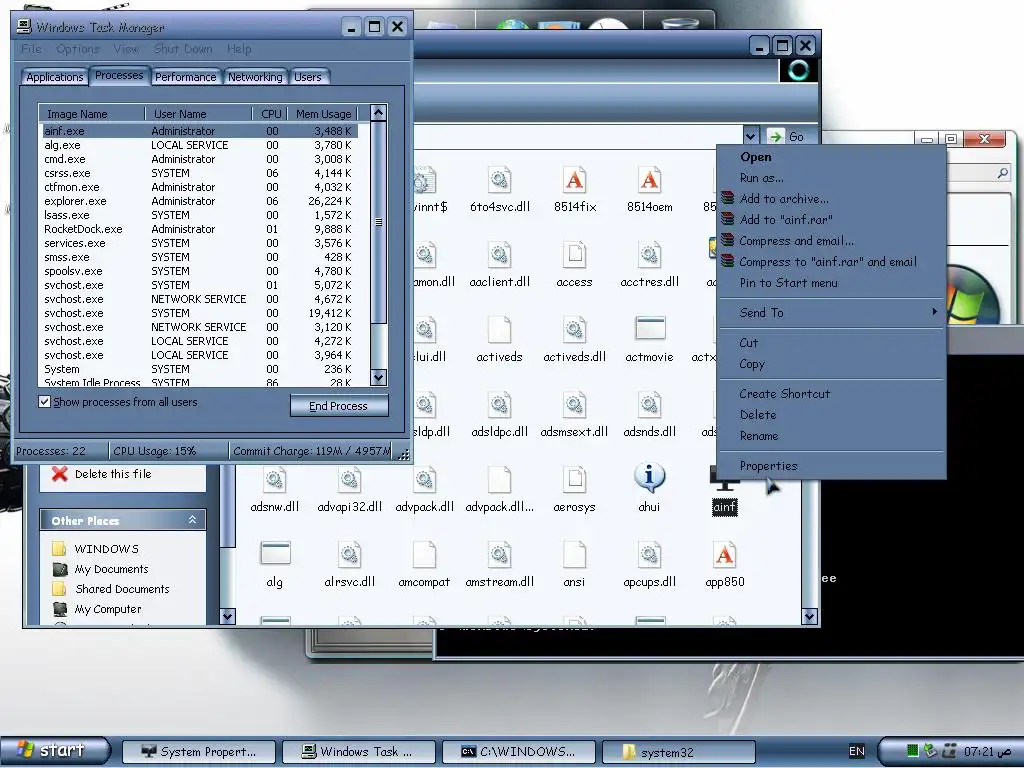Click the Mem Usage column header
The height and width of the screenshot is (768, 1024).
(323, 114)
